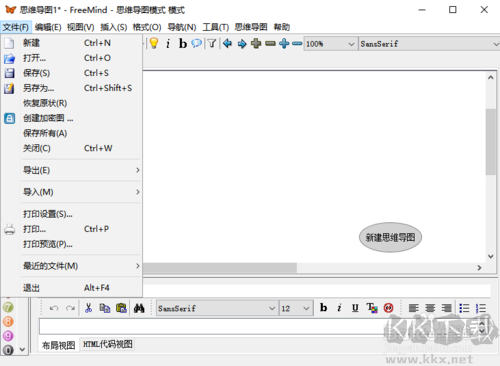This screenshot has width=500, height=366.
Task: Choose 另存为... save as
Action: [72, 88]
